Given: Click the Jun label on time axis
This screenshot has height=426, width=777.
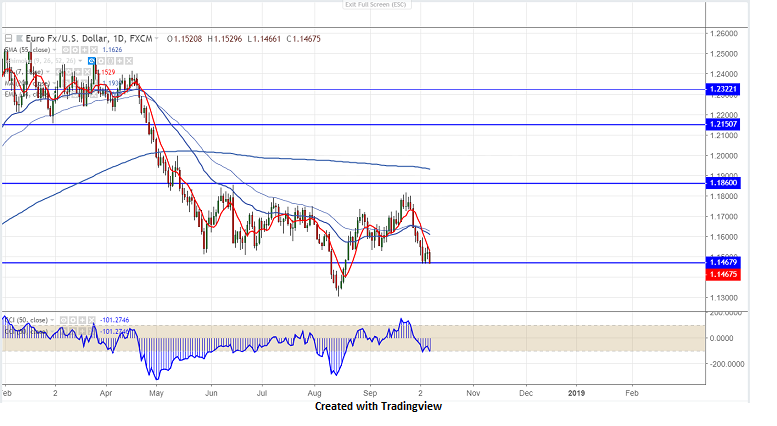Looking at the screenshot, I should coord(211,393).
